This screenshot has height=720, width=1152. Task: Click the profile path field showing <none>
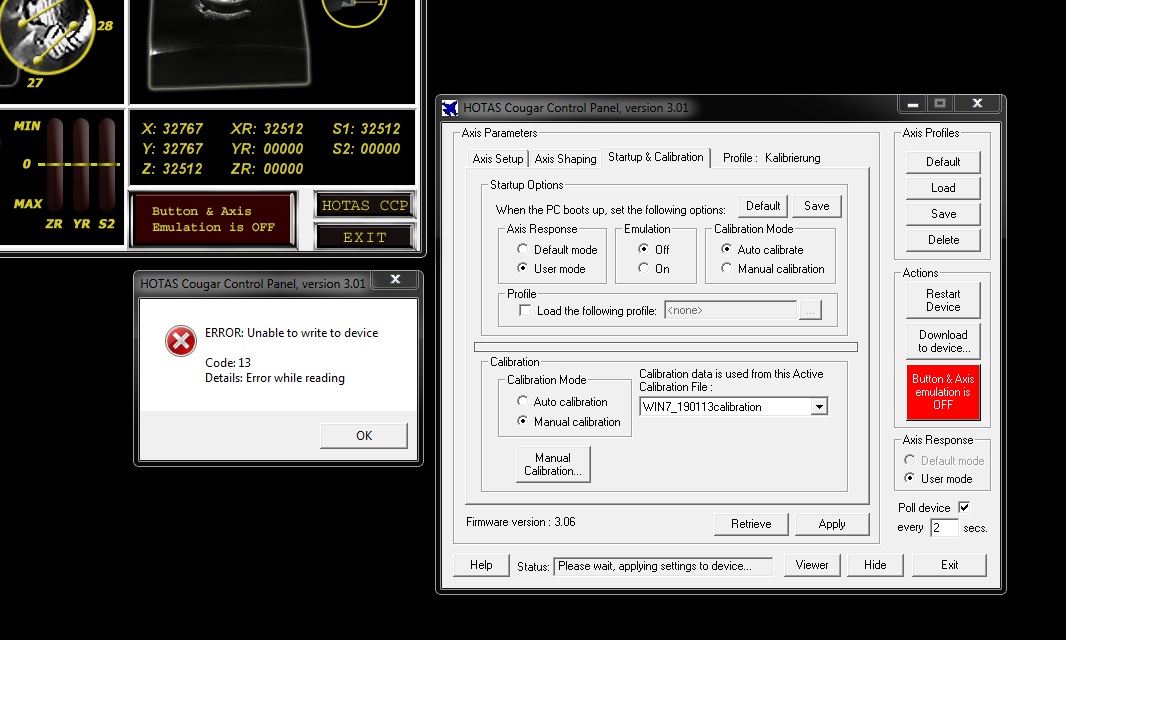(x=730, y=310)
